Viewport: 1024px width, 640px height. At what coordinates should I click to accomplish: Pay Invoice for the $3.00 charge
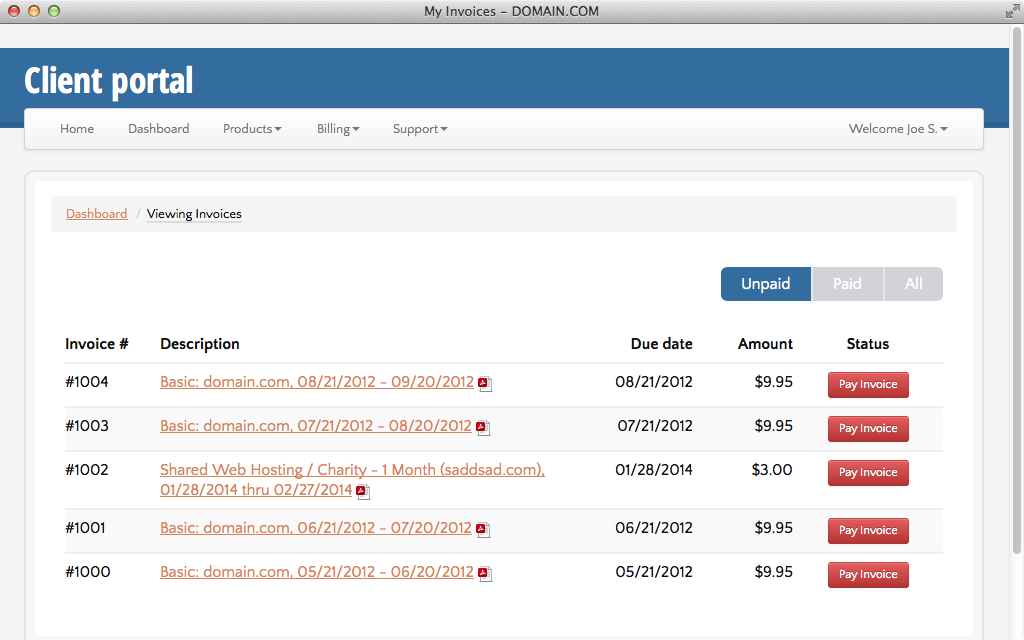coord(868,473)
